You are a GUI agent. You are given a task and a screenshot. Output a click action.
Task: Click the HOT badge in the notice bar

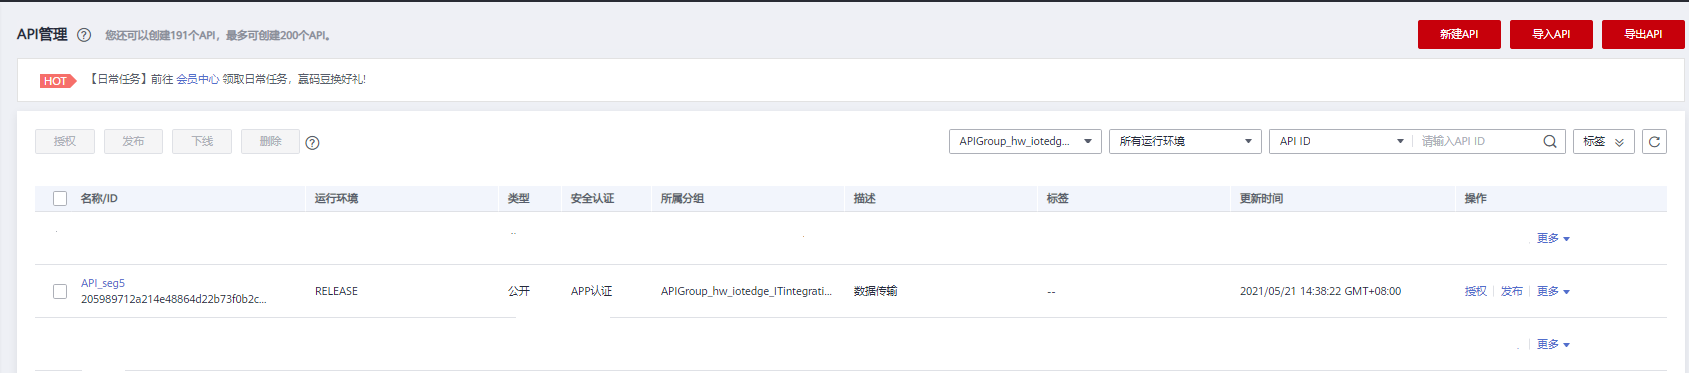coord(58,81)
